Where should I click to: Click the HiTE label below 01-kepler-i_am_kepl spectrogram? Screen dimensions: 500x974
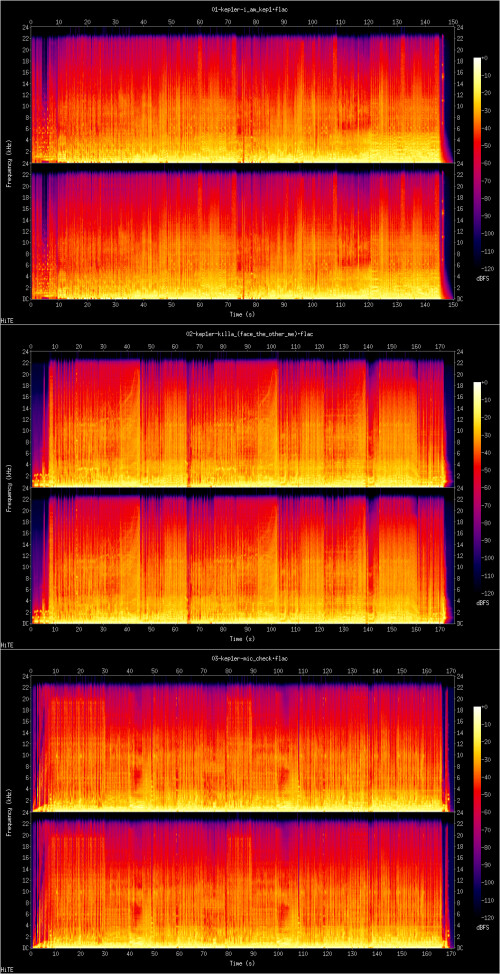pos(7,321)
